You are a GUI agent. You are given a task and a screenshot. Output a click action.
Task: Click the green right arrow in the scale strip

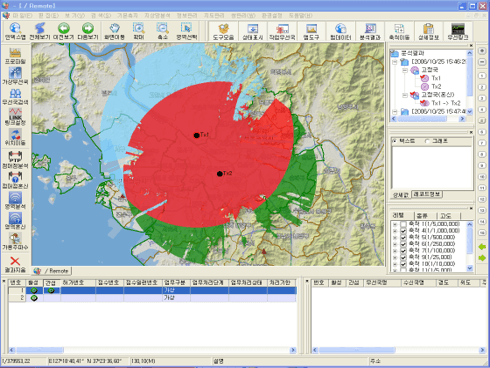point(482,258)
